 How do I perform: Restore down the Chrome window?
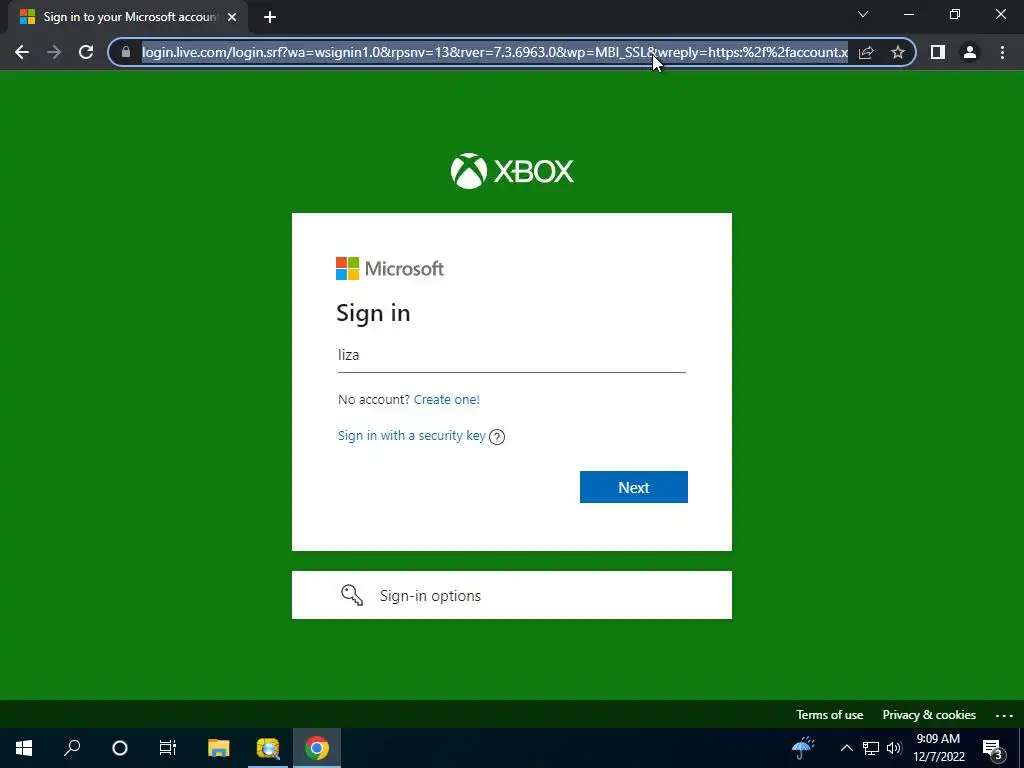coord(955,14)
